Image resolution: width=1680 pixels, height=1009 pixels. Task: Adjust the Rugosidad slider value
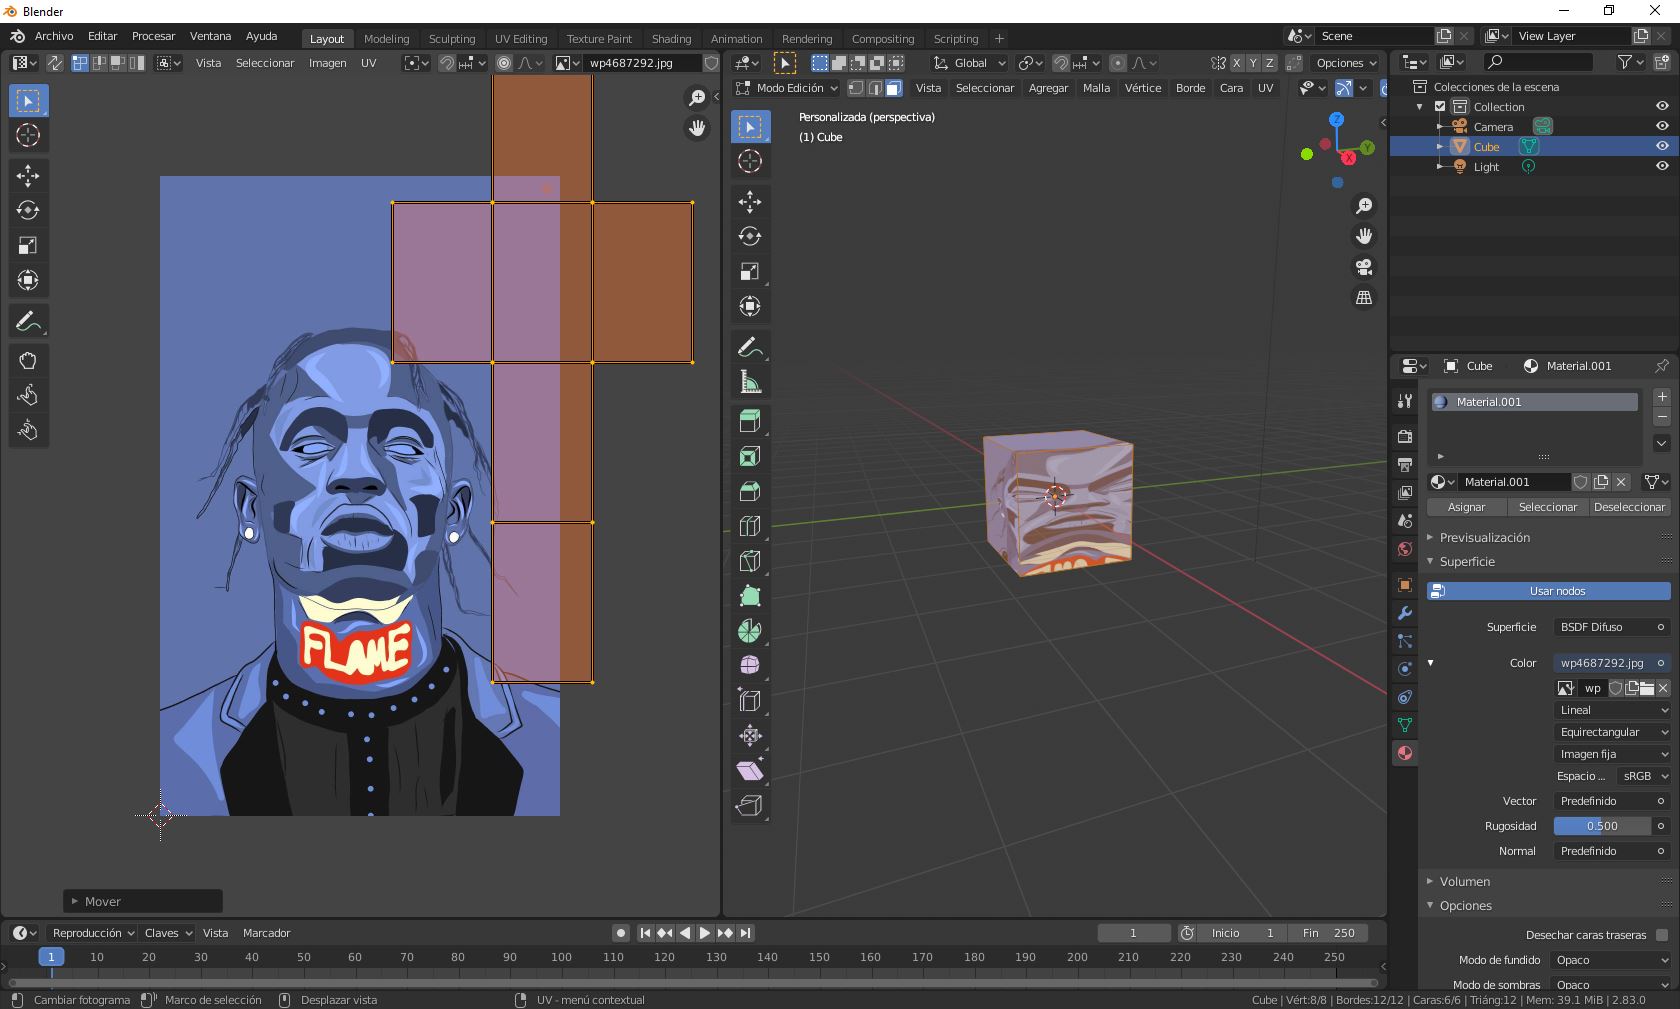(1601, 826)
